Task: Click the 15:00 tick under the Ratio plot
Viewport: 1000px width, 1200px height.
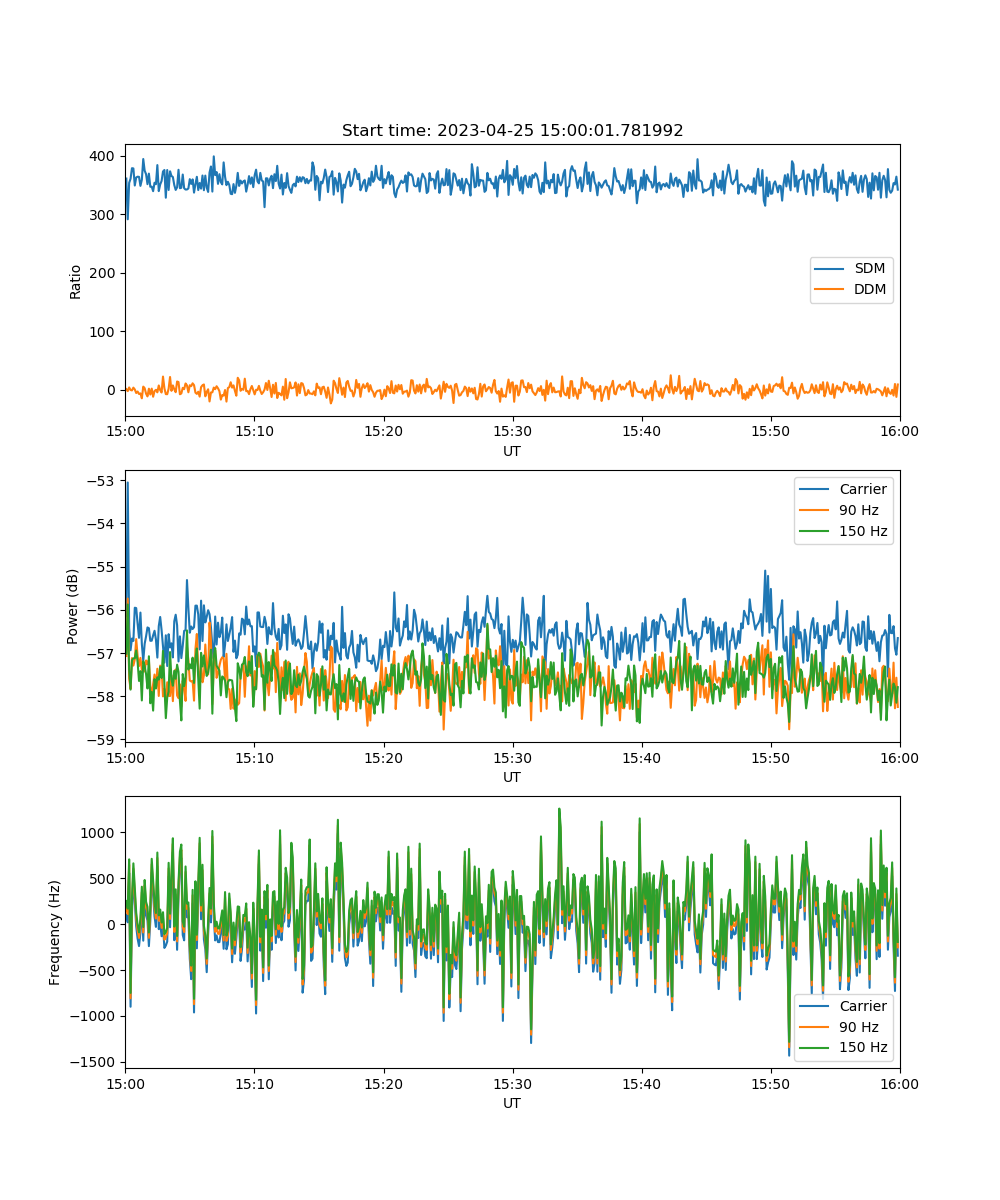Action: [125, 431]
